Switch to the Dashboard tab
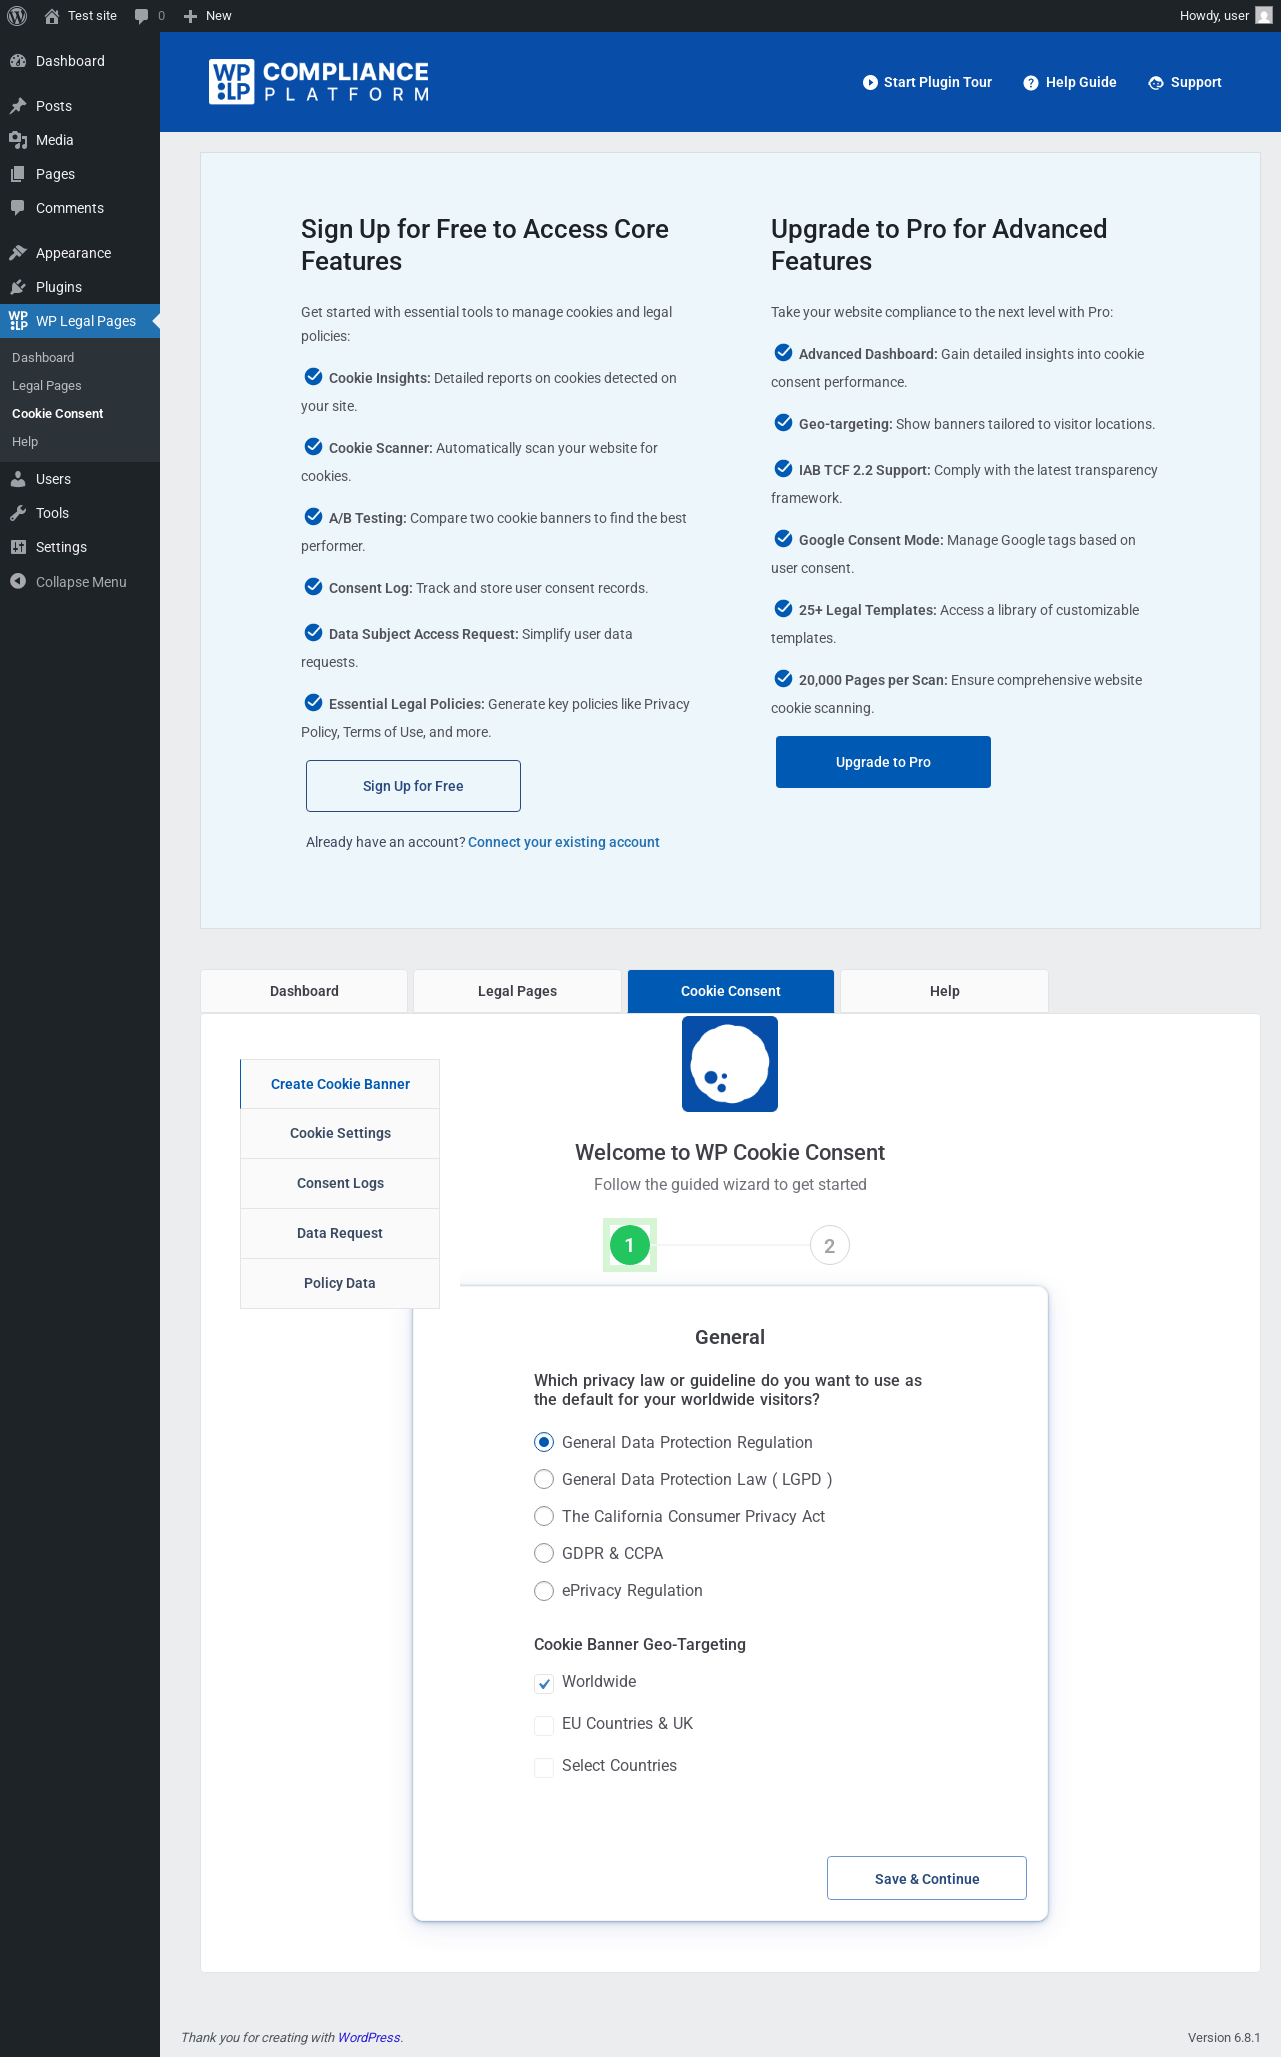This screenshot has height=2057, width=1281. (304, 991)
